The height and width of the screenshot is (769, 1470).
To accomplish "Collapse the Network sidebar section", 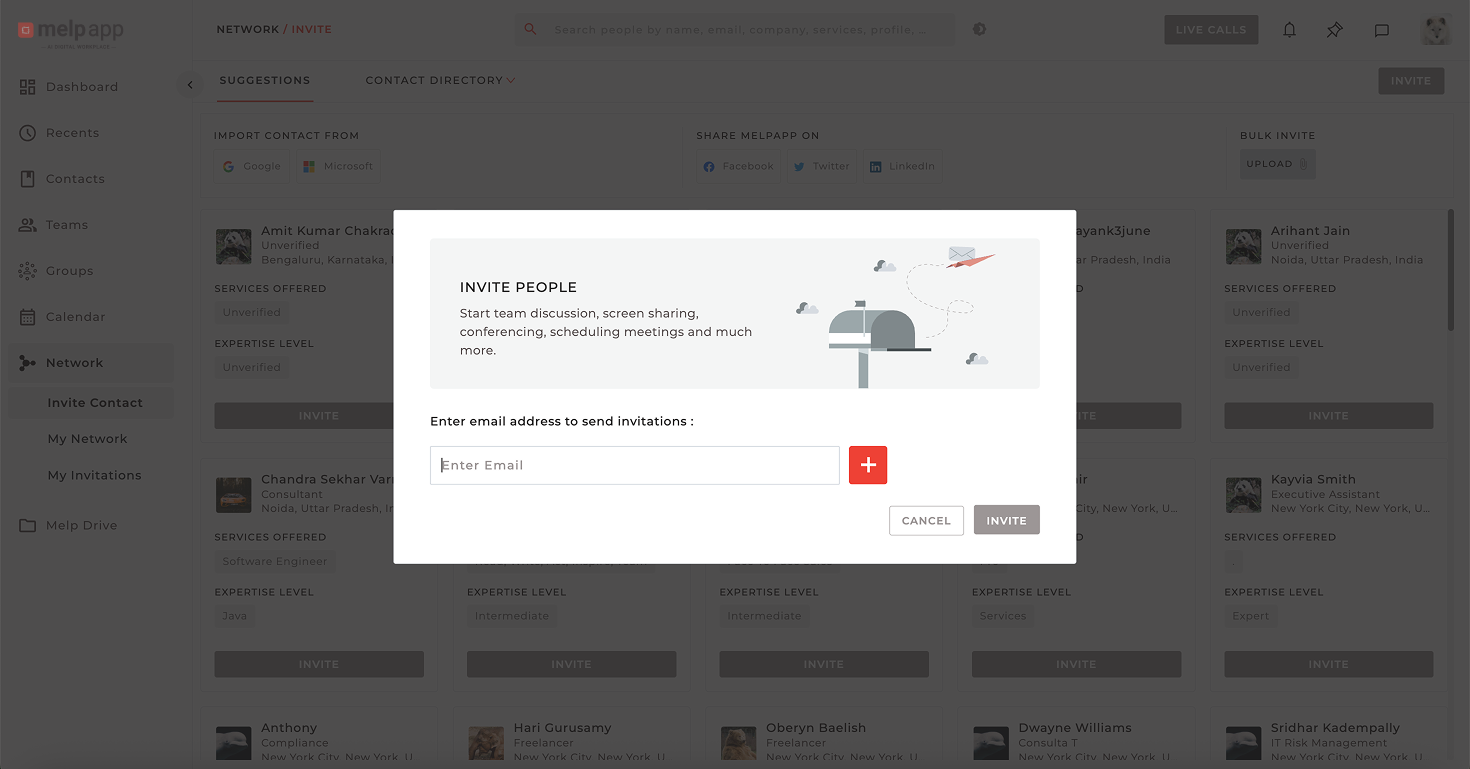I will 75,363.
